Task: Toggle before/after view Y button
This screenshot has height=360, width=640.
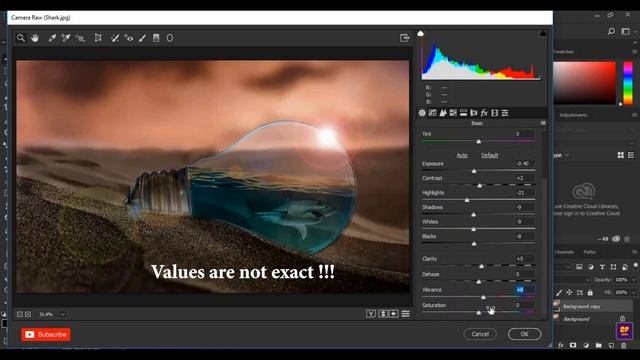Action: [371, 313]
